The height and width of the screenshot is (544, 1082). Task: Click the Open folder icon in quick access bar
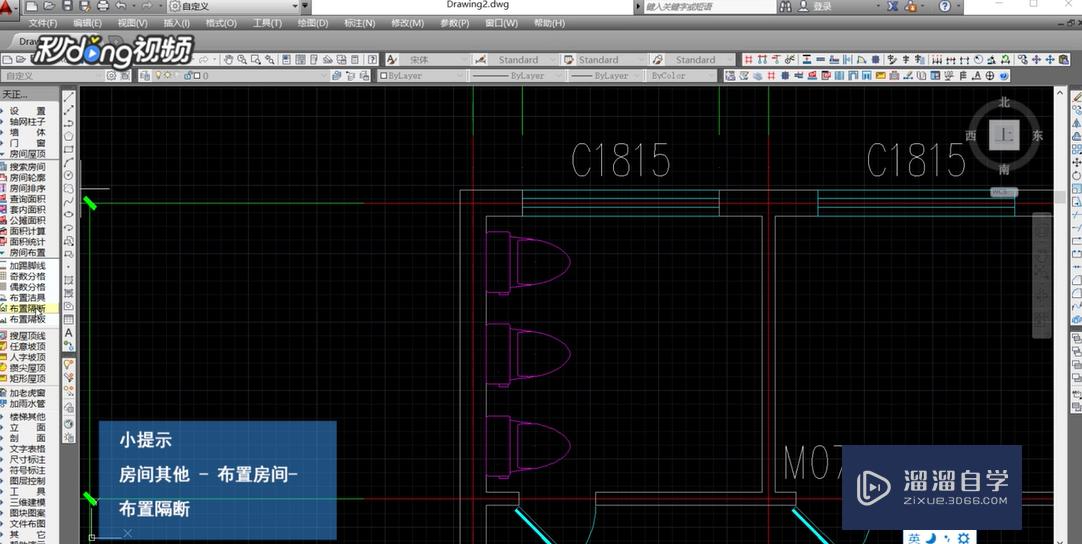pos(50,6)
